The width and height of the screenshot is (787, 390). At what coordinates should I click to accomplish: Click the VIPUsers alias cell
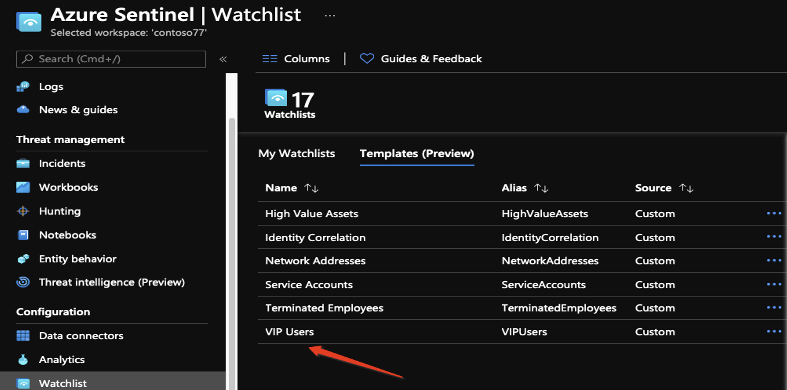[524, 332]
